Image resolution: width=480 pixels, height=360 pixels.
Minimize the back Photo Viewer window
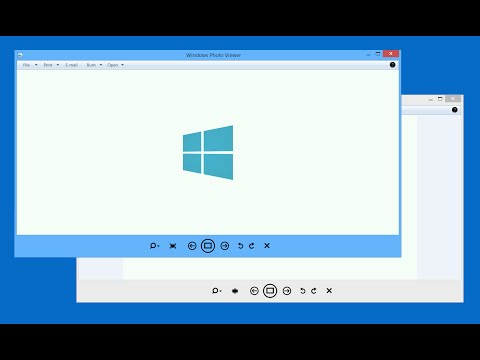(431, 99)
